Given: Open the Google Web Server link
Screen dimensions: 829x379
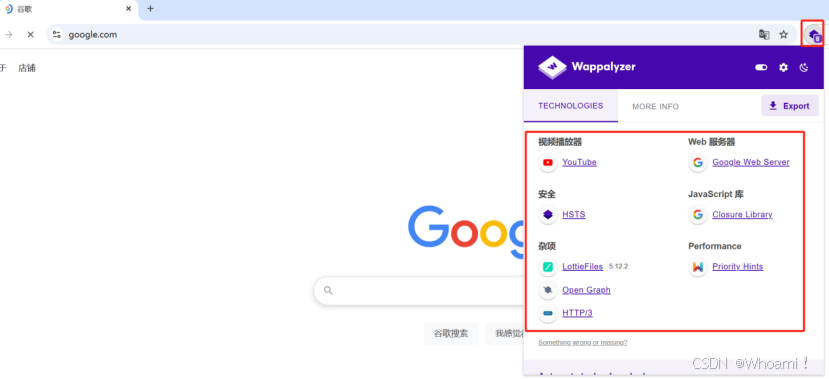Looking at the screenshot, I should (751, 162).
